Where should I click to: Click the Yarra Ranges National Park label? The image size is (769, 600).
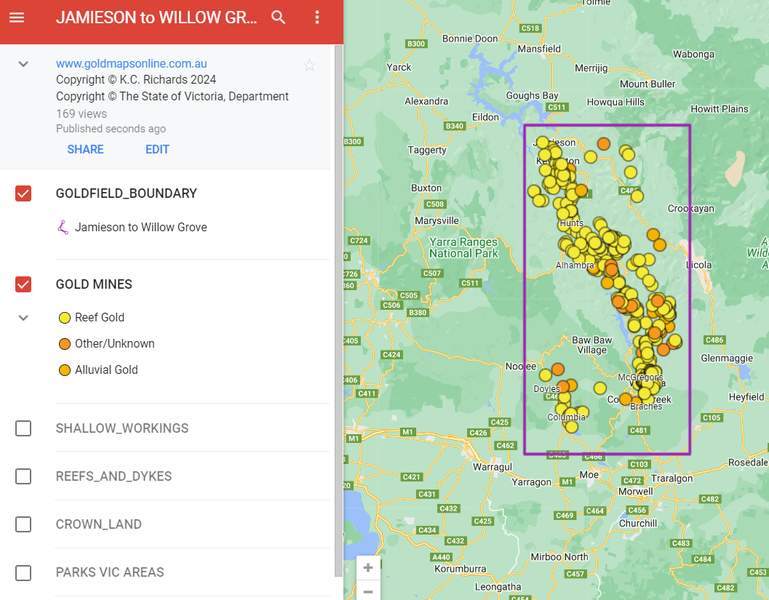click(463, 248)
